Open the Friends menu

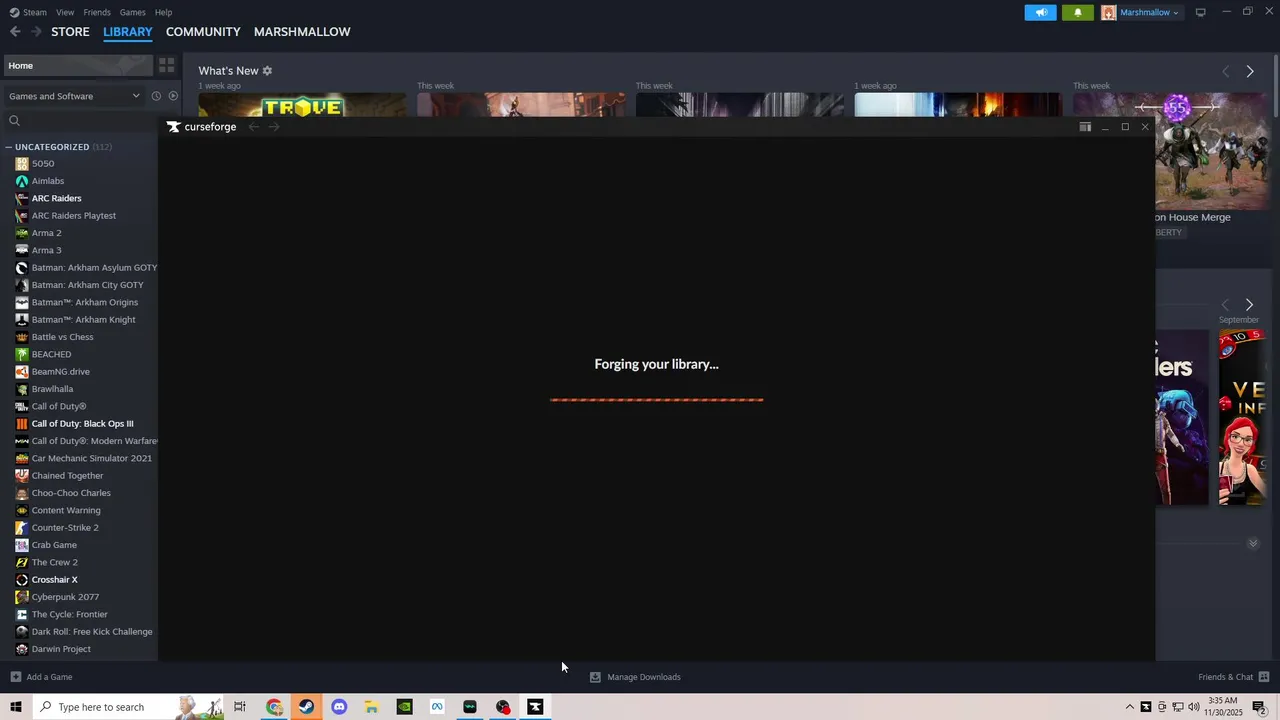(x=97, y=12)
